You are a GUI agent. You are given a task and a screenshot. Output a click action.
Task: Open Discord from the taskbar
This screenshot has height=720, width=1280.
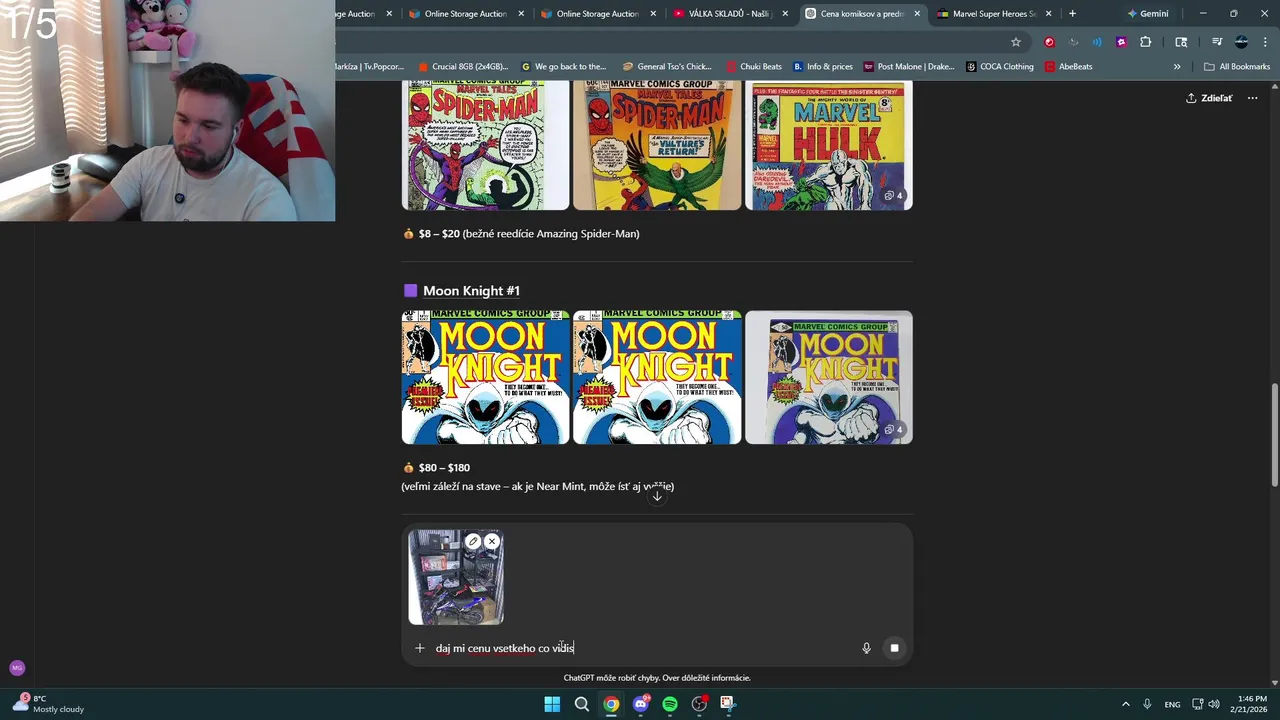pyautogui.click(x=641, y=704)
